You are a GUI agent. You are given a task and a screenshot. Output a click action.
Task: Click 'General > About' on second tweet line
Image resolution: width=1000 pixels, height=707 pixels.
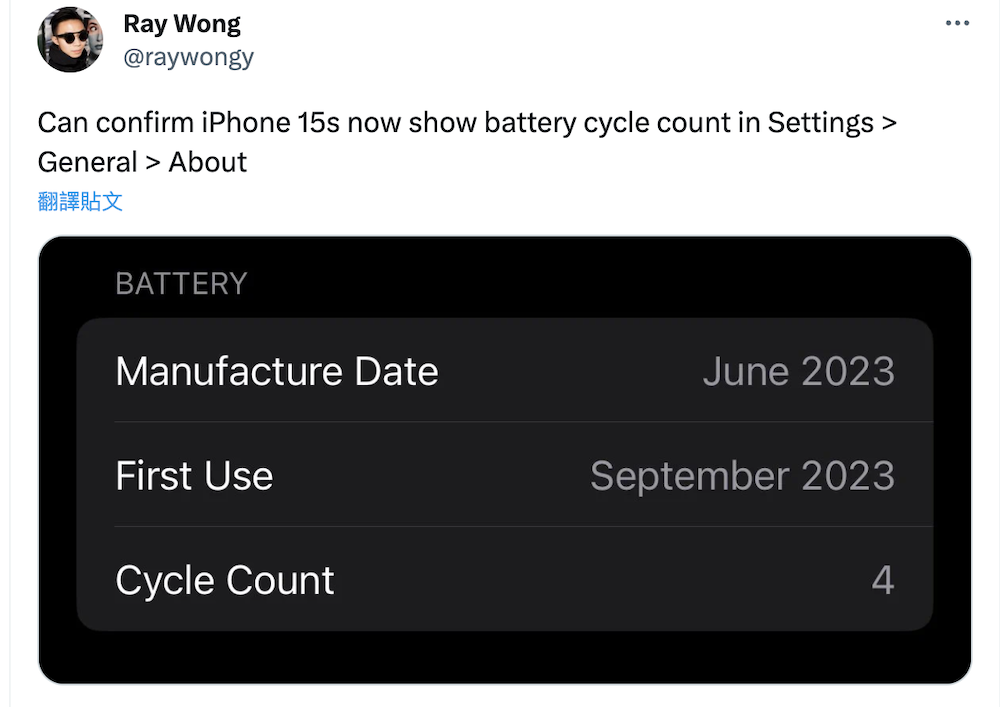(x=142, y=162)
